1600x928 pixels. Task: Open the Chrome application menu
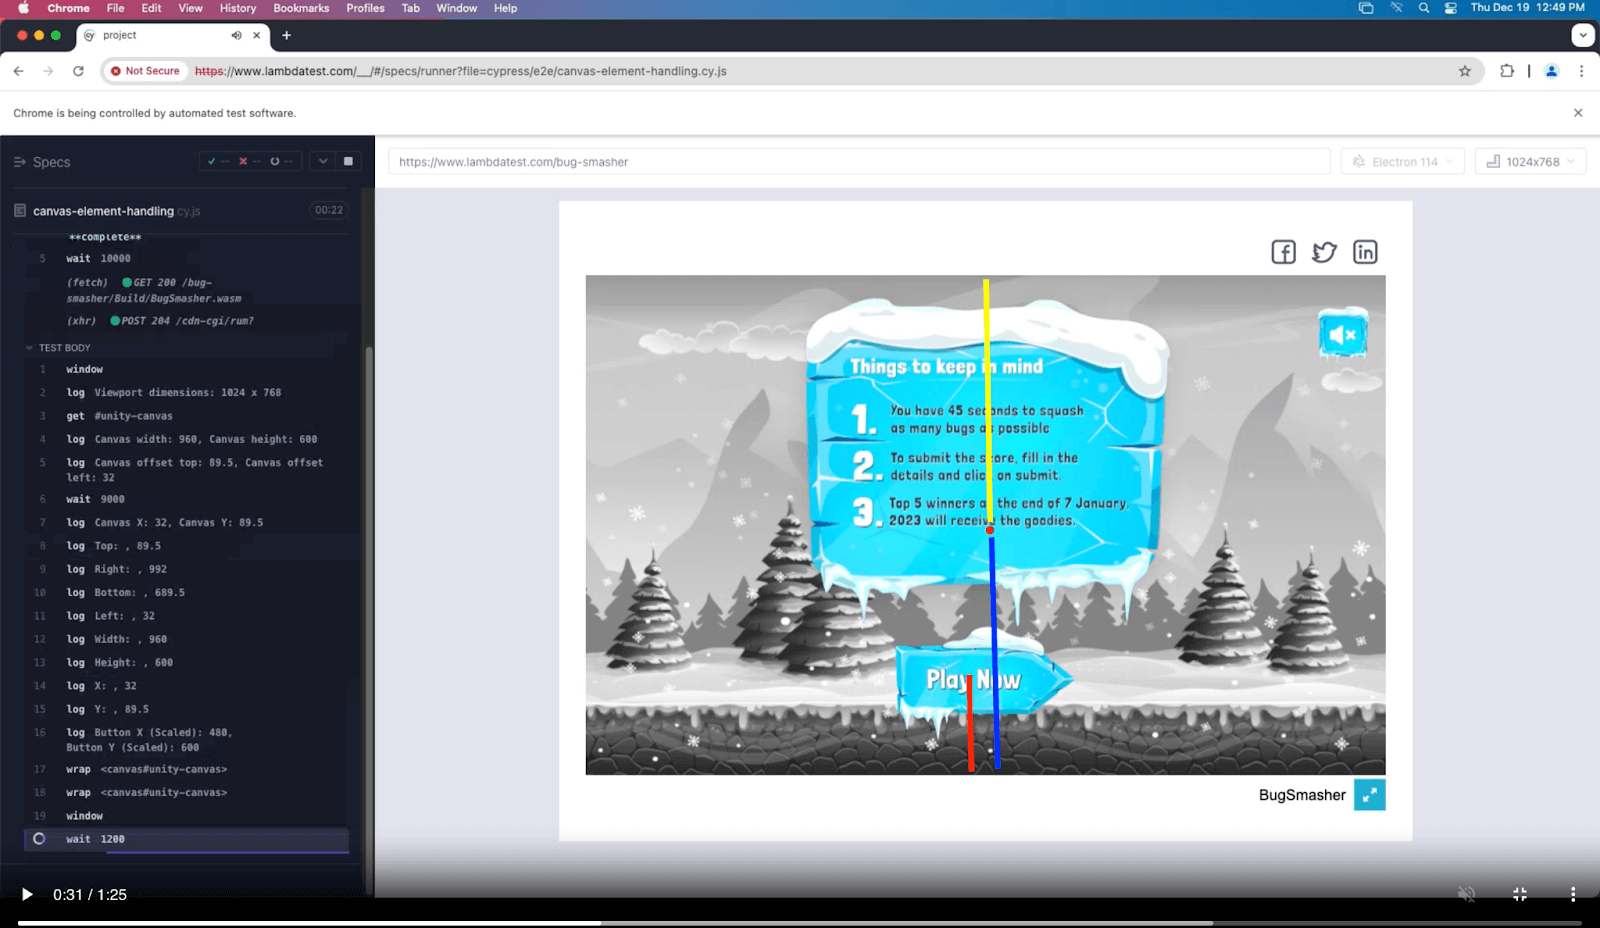point(68,8)
